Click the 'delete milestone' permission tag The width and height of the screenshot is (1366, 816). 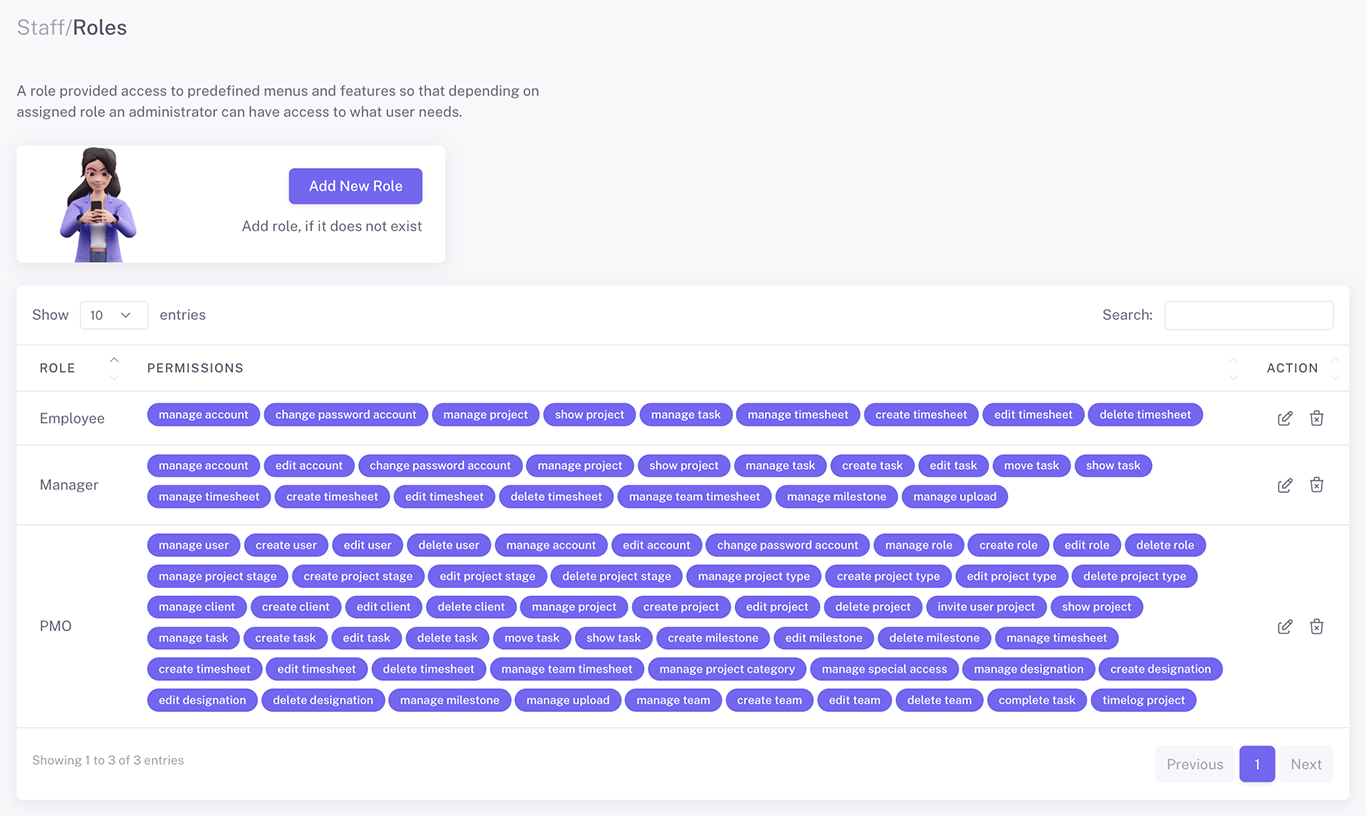(x=934, y=638)
